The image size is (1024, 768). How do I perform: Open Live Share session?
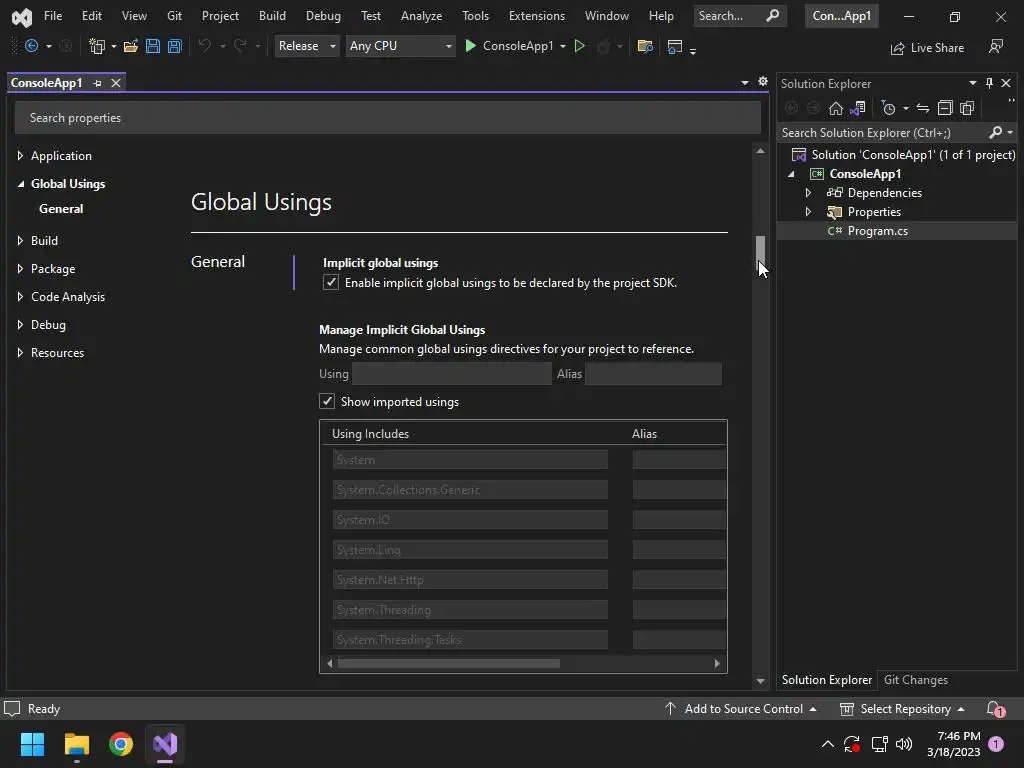927,48
